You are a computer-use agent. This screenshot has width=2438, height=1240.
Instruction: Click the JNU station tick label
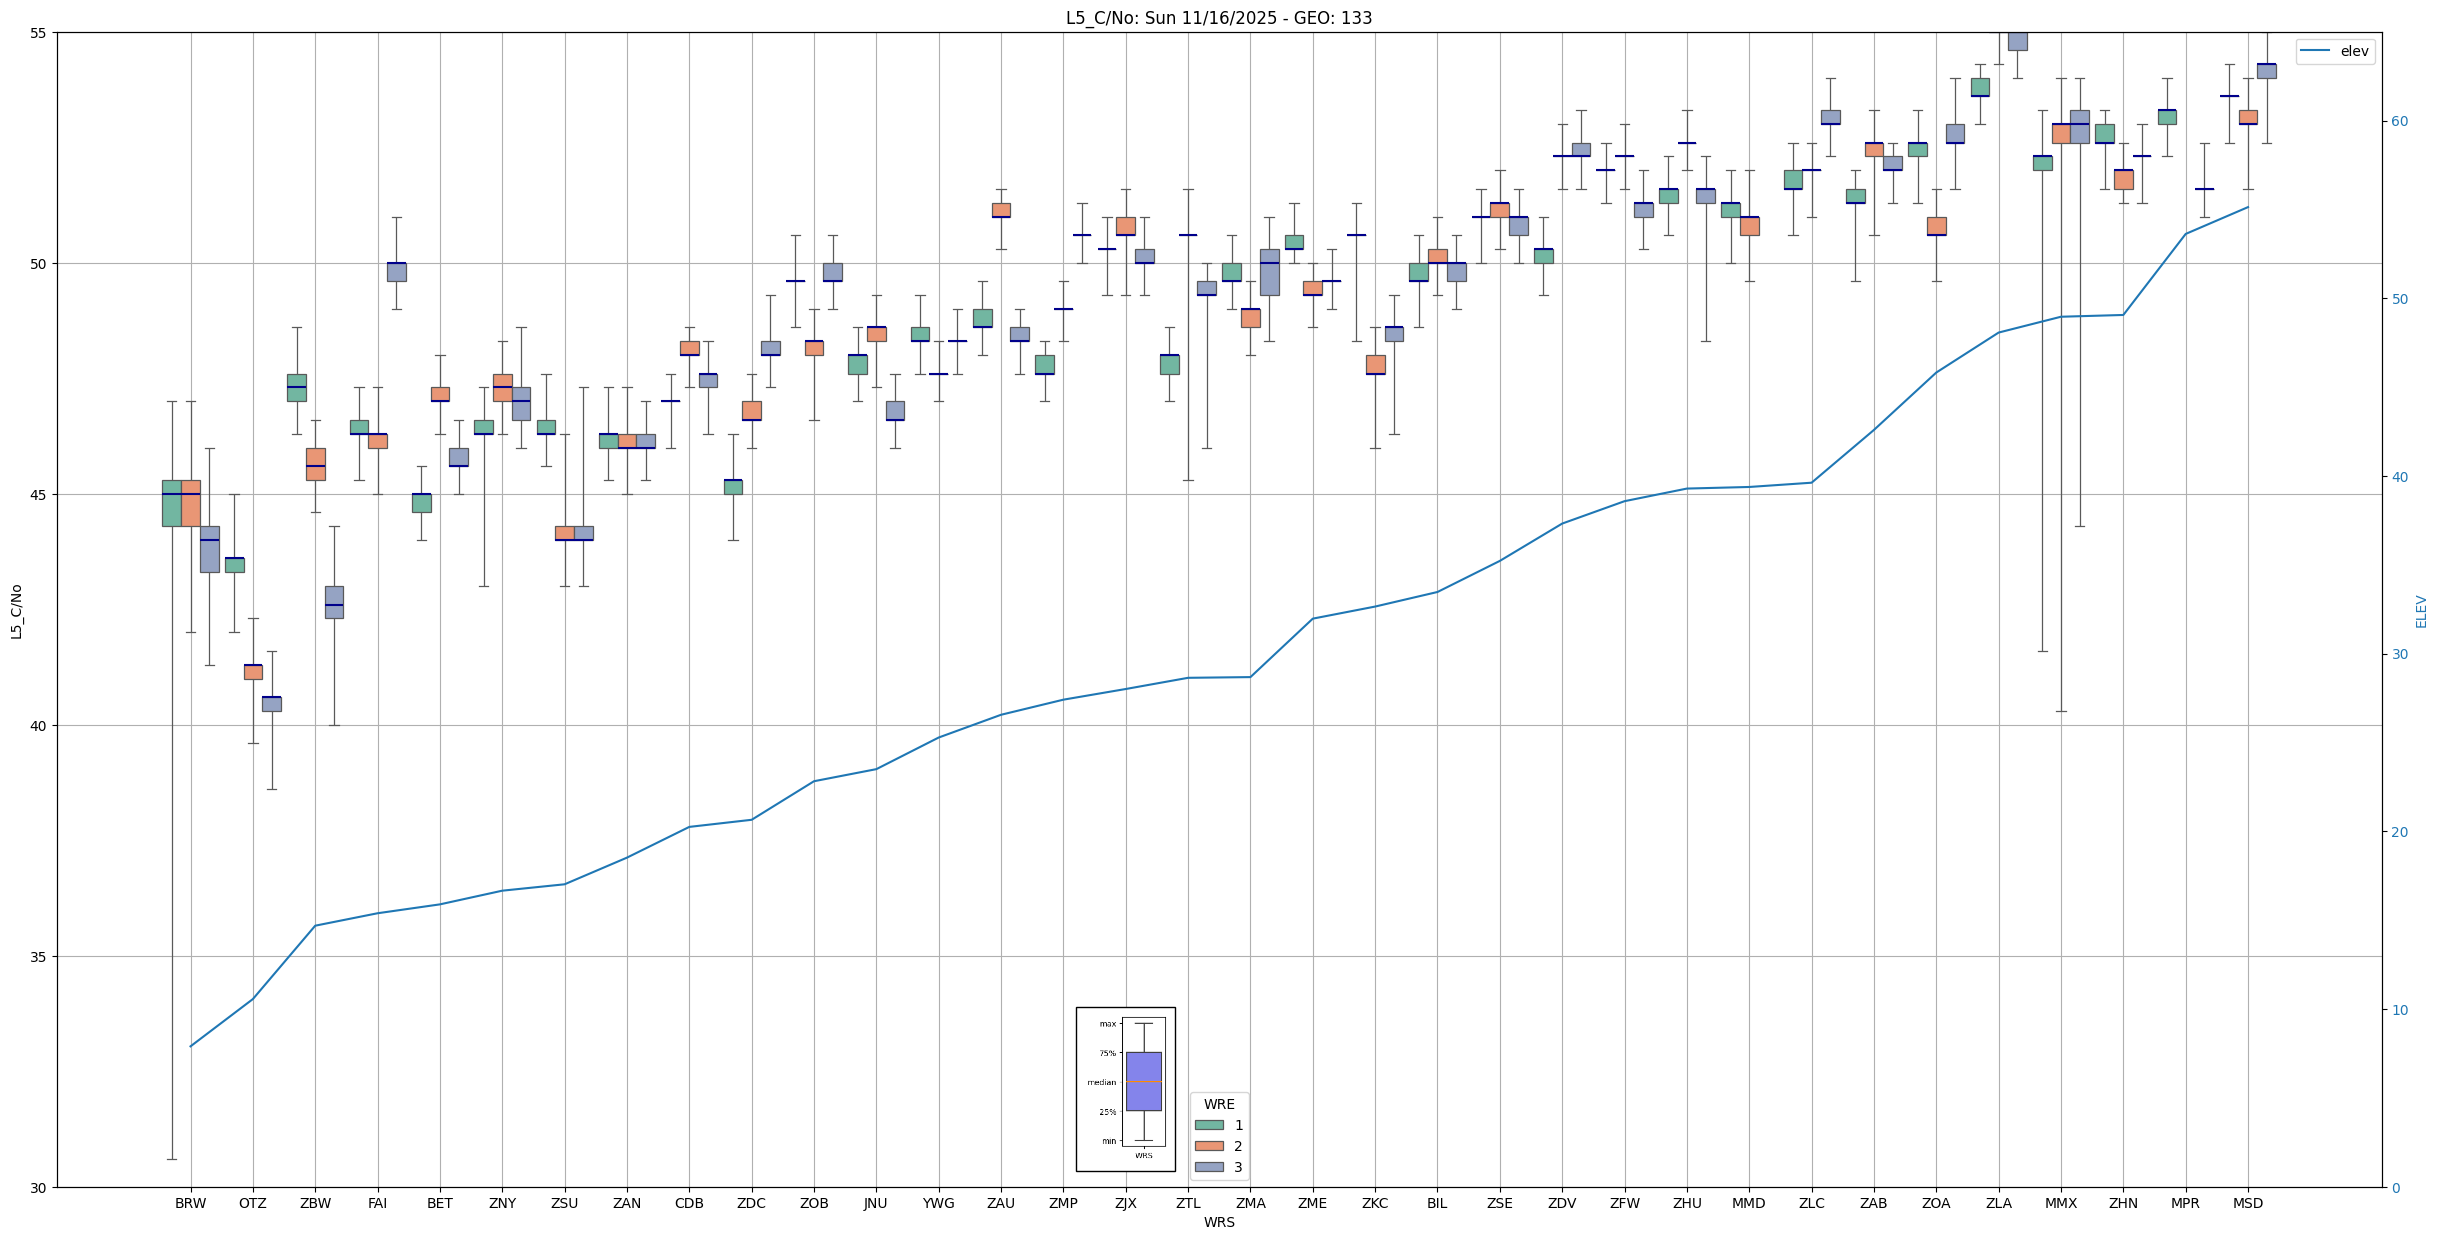(875, 1203)
